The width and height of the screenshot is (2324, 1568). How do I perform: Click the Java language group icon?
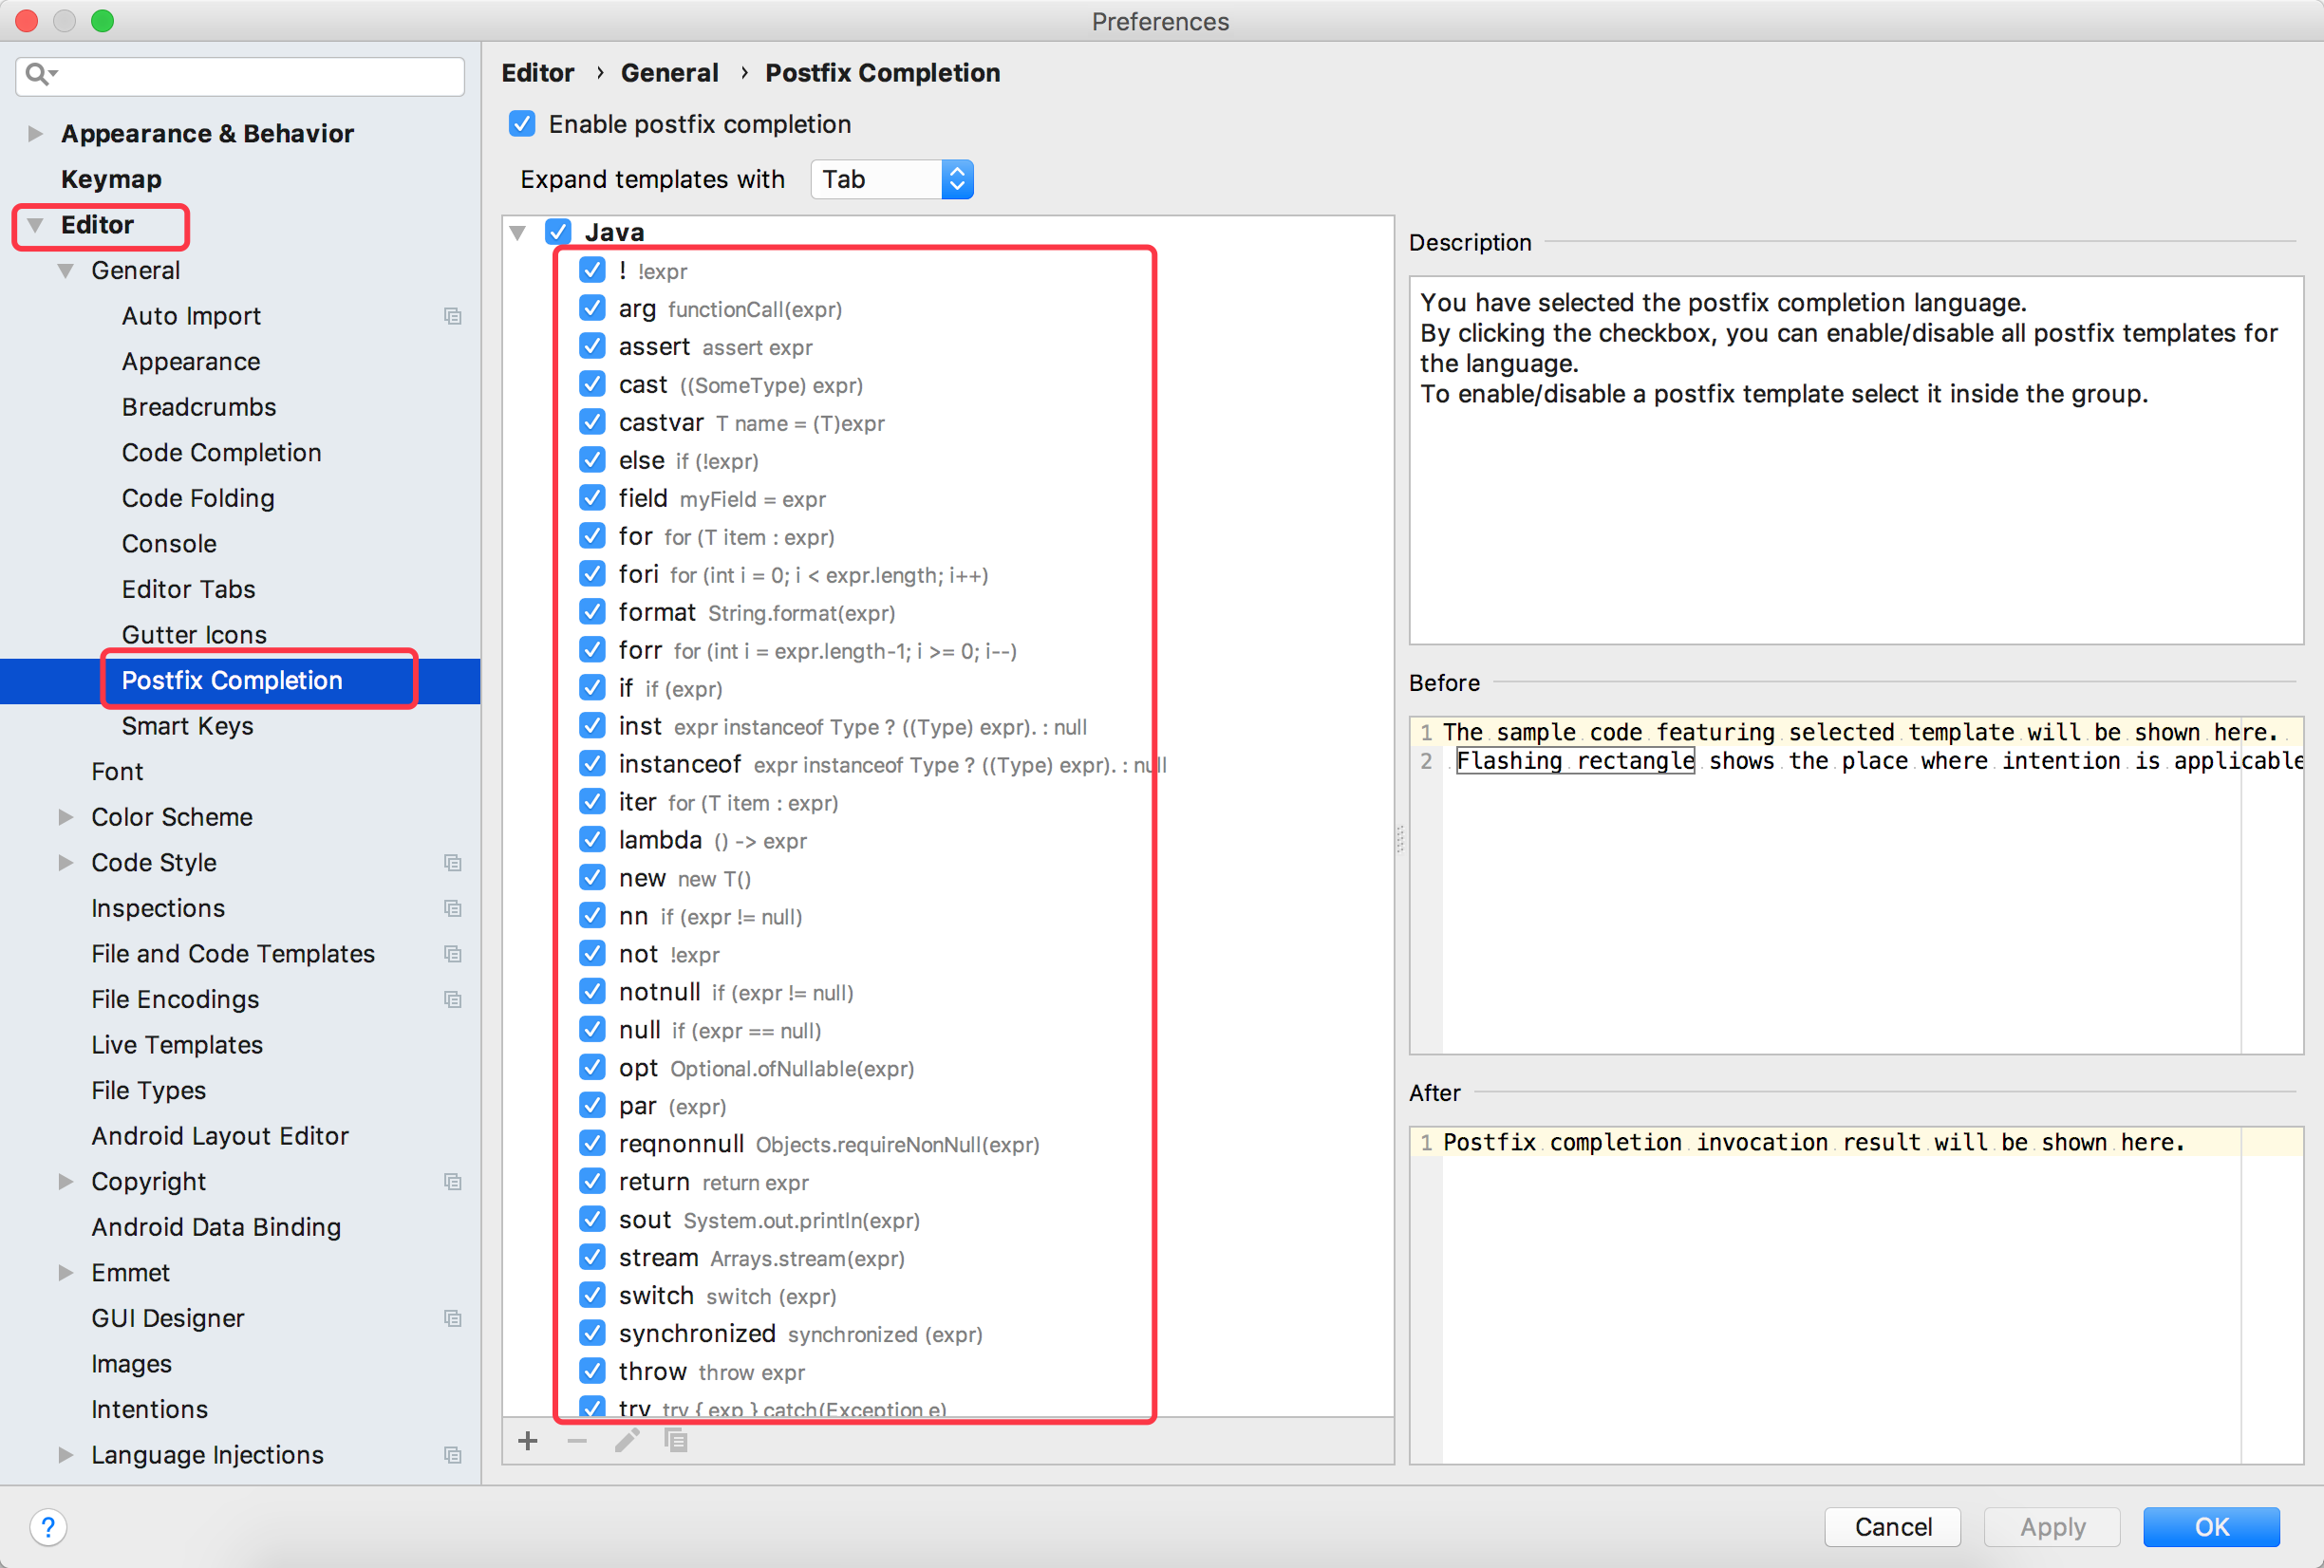click(560, 233)
